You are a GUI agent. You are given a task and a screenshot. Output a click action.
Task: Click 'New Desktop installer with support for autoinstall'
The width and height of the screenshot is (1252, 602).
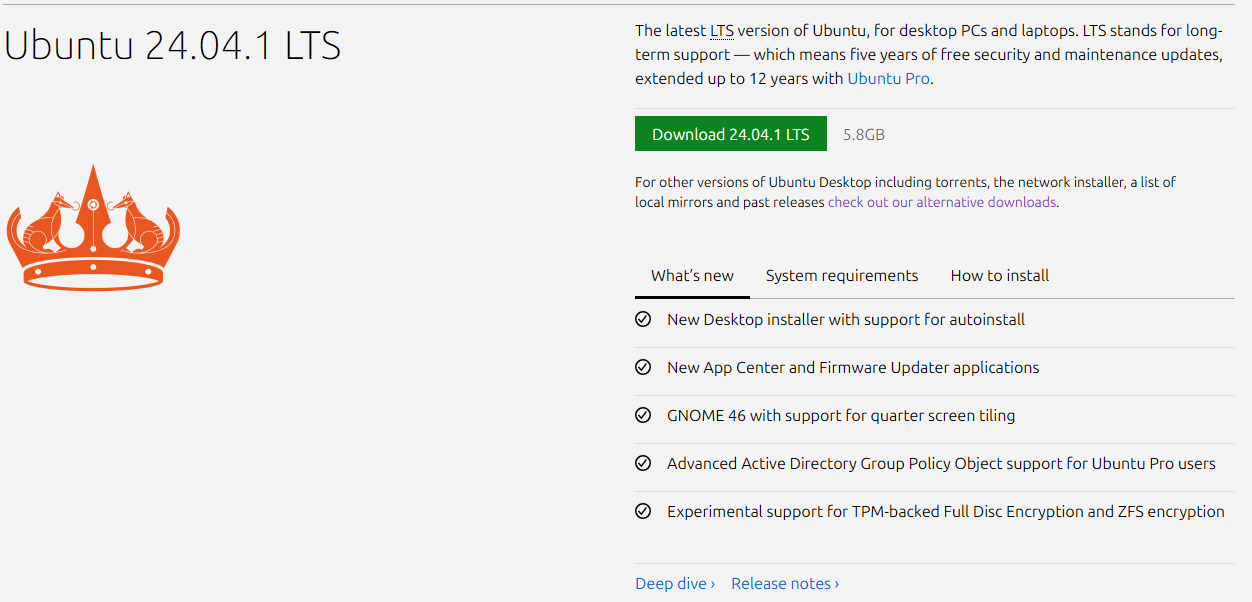point(846,320)
